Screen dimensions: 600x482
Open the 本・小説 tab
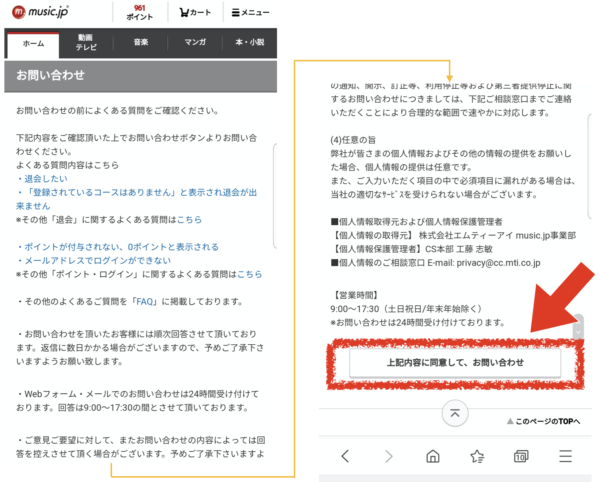pos(248,44)
